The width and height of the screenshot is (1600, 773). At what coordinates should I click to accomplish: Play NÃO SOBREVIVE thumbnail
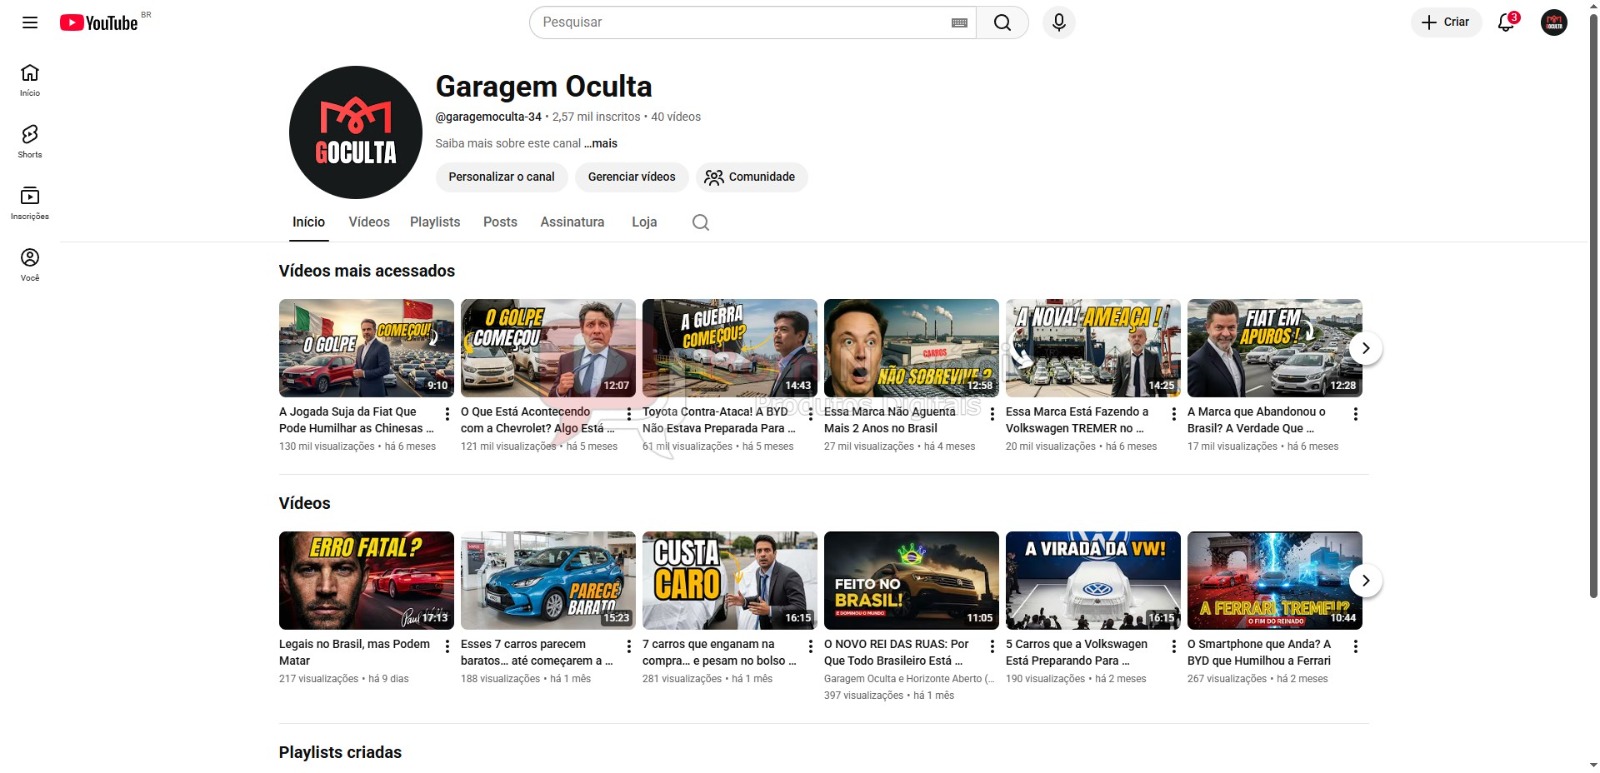[911, 348]
